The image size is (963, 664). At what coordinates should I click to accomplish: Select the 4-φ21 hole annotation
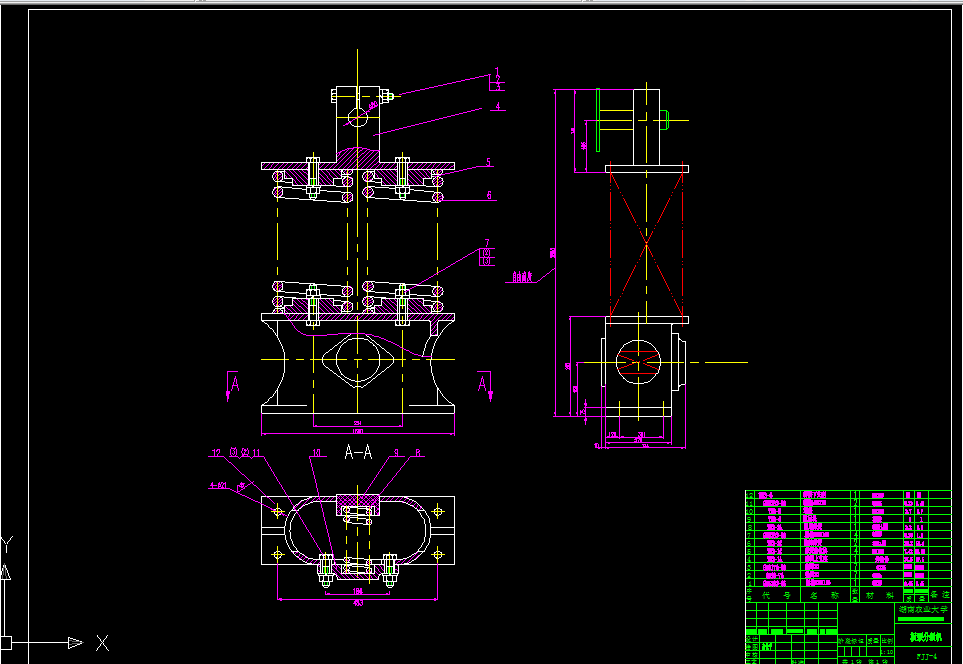click(219, 485)
